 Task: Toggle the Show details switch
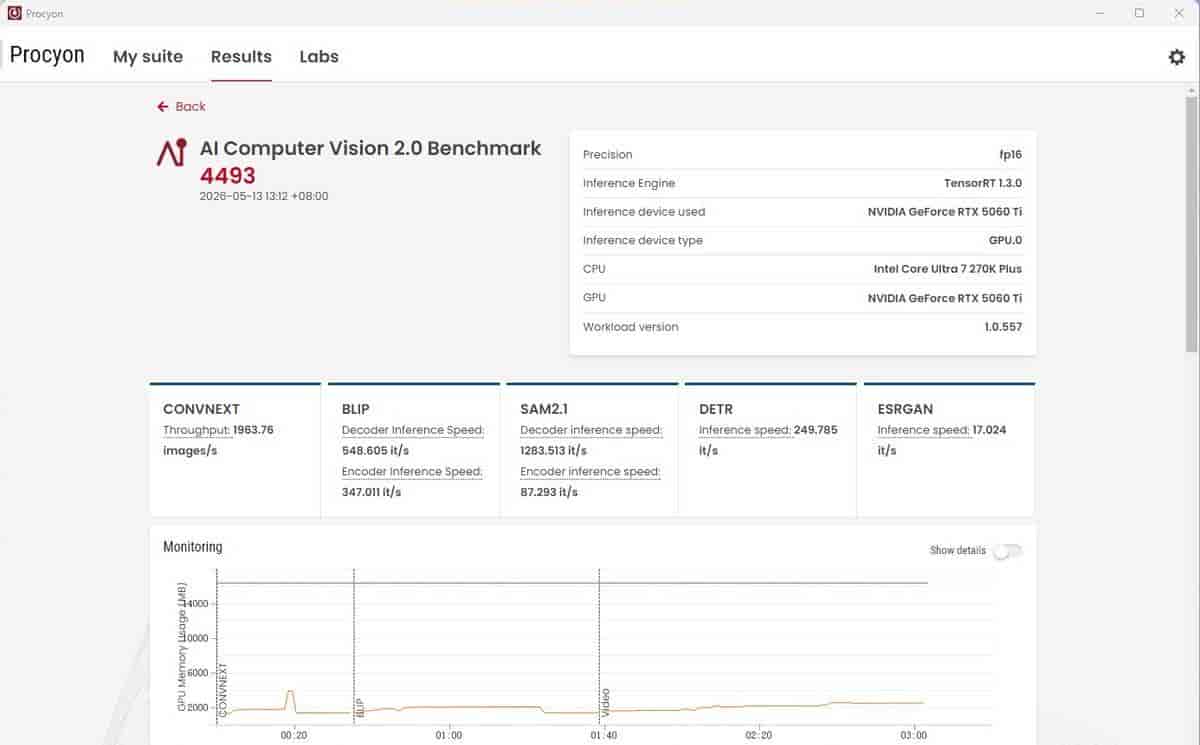click(x=1007, y=551)
